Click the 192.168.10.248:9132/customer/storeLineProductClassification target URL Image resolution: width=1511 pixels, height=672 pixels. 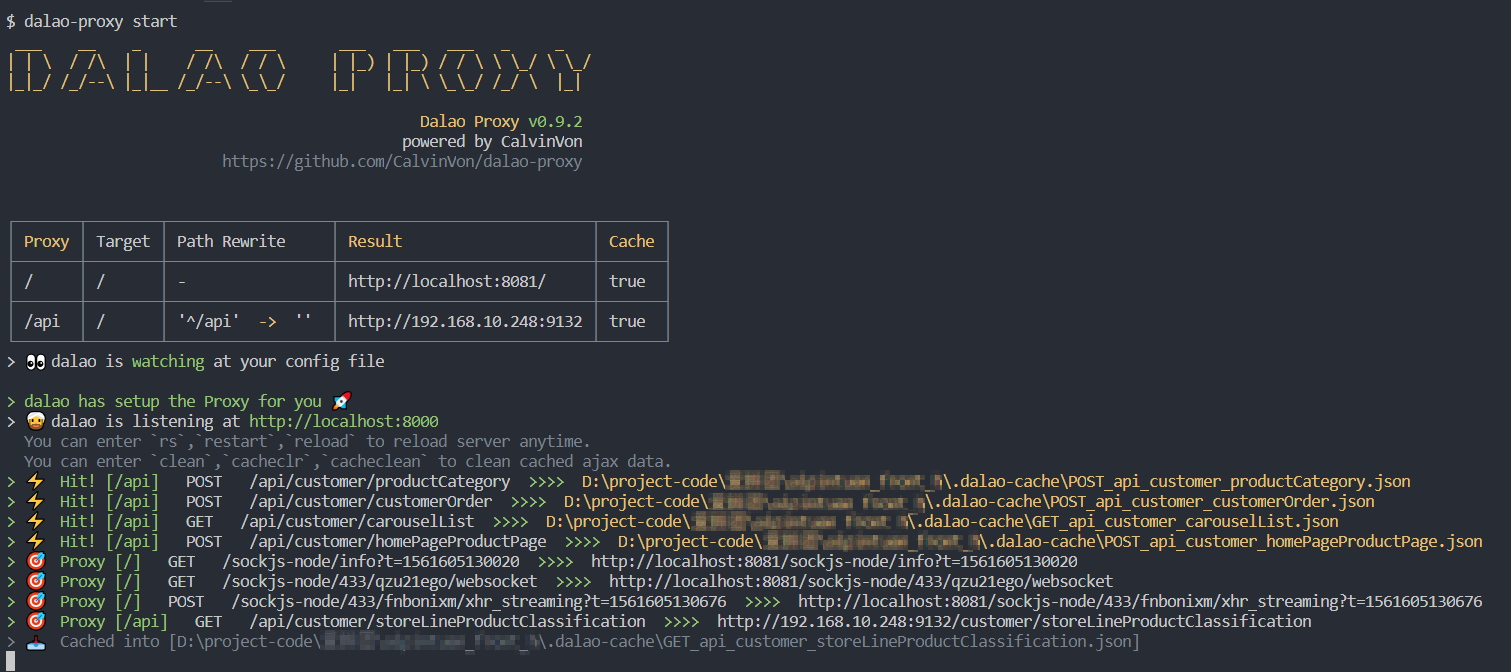[1014, 621]
